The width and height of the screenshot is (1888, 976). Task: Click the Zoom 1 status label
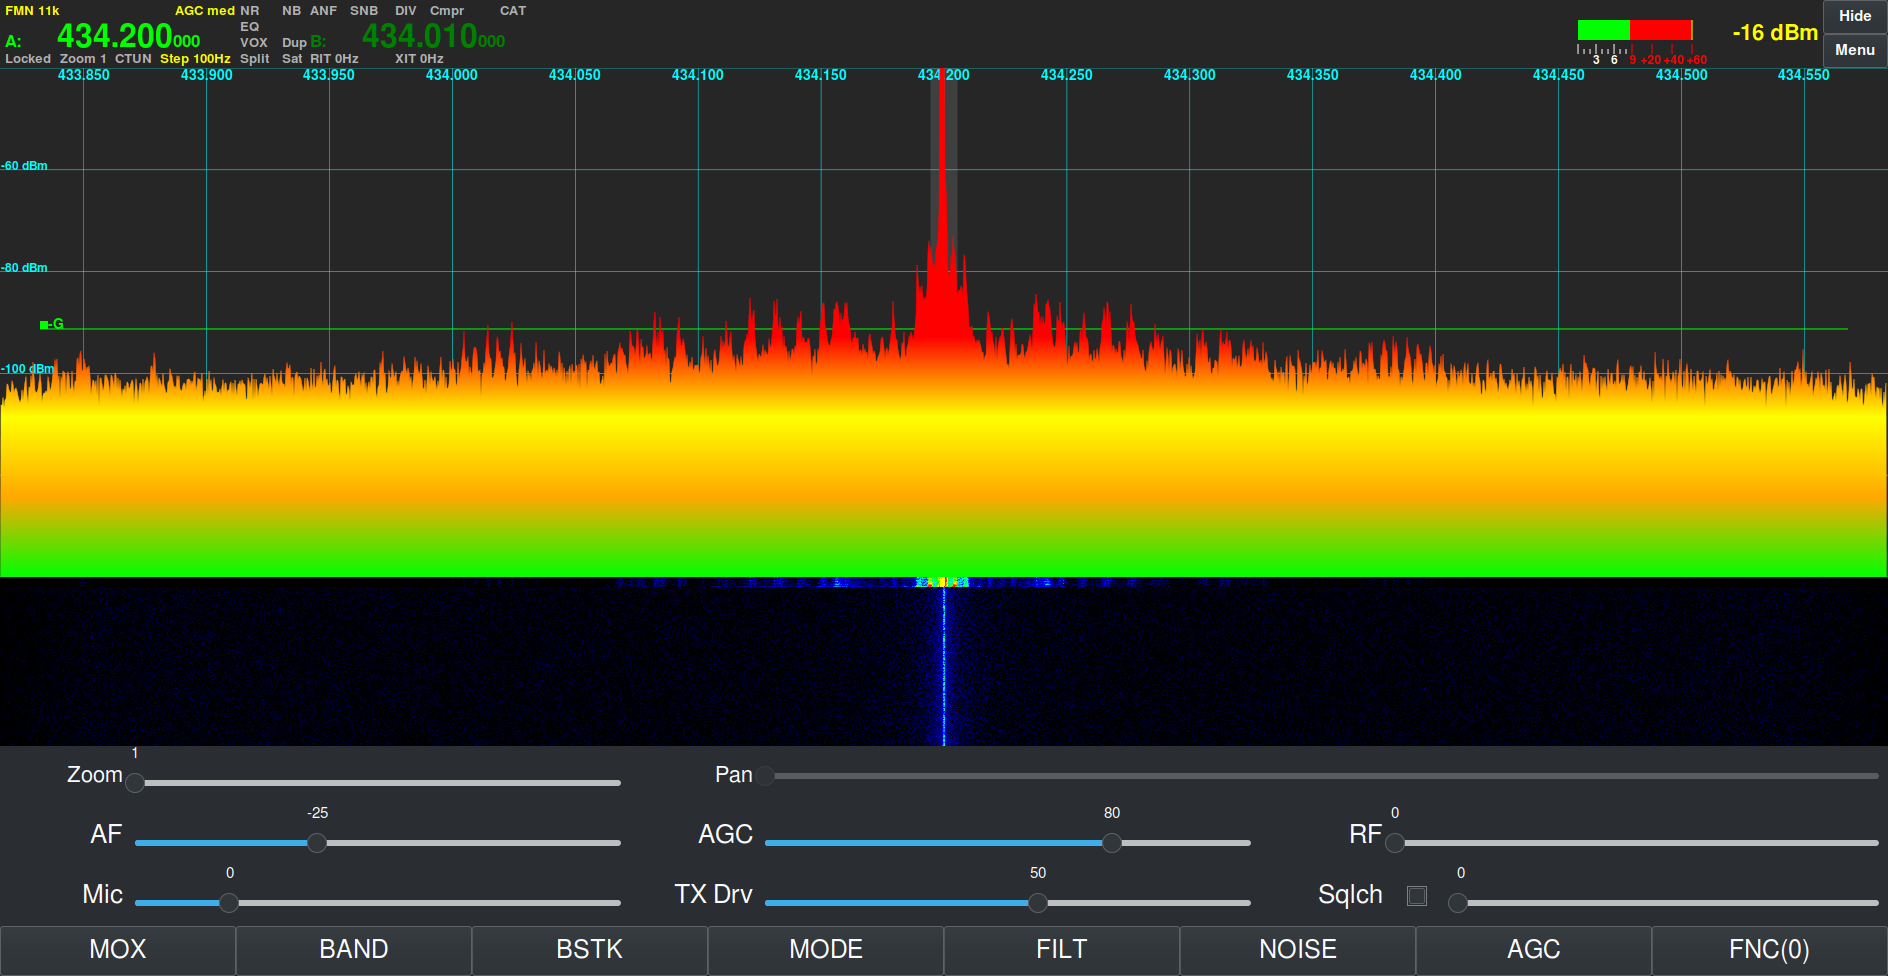[83, 59]
